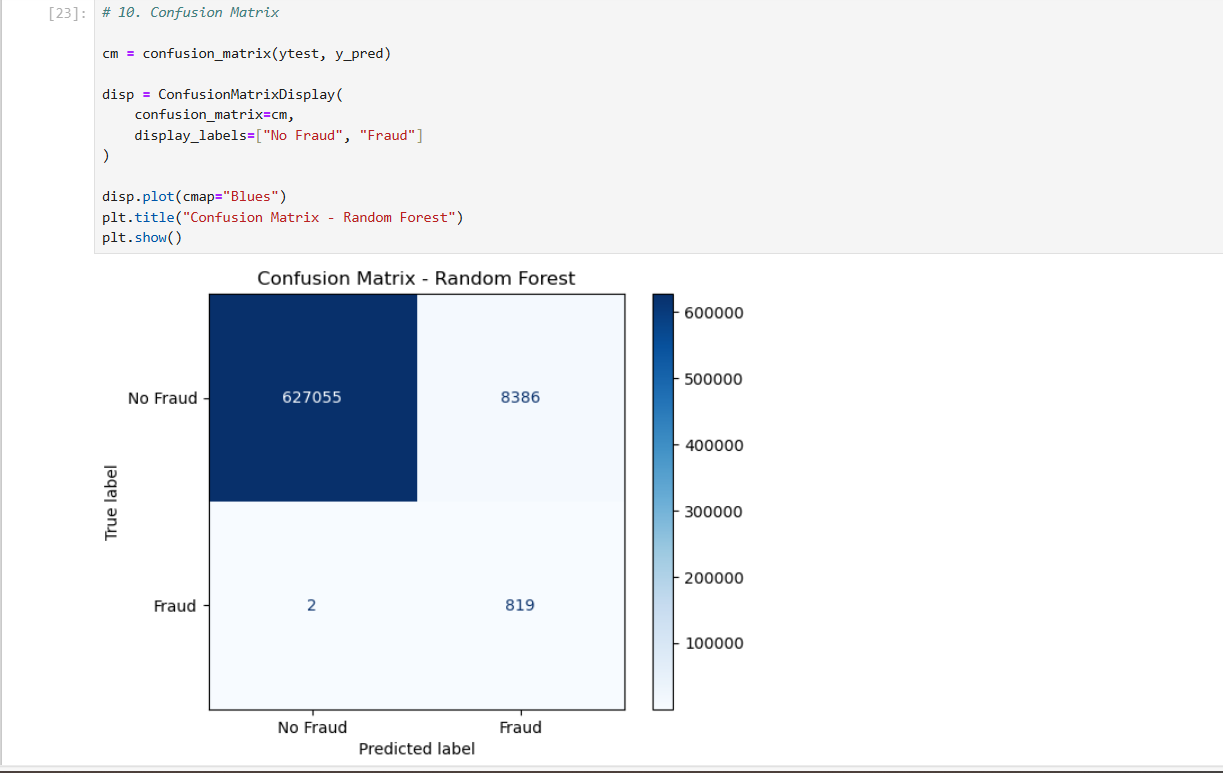Place cursor on the plt.title code line
This screenshot has height=773, width=1223.
point(282,217)
